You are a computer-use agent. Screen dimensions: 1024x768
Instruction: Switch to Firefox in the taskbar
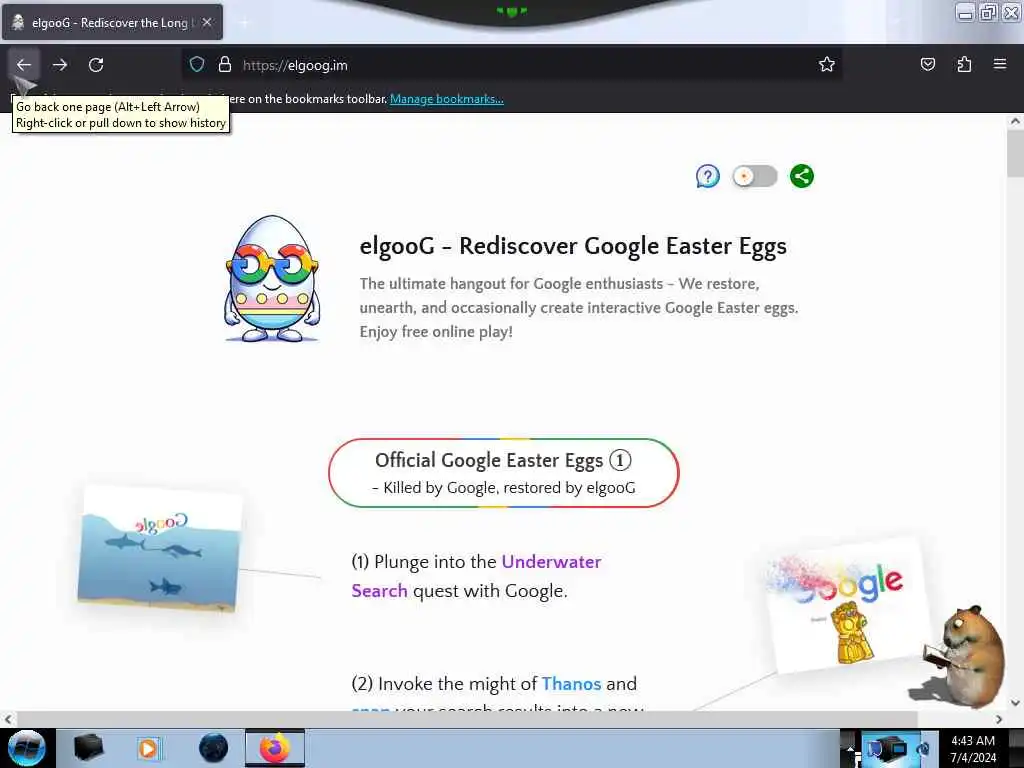coord(275,748)
